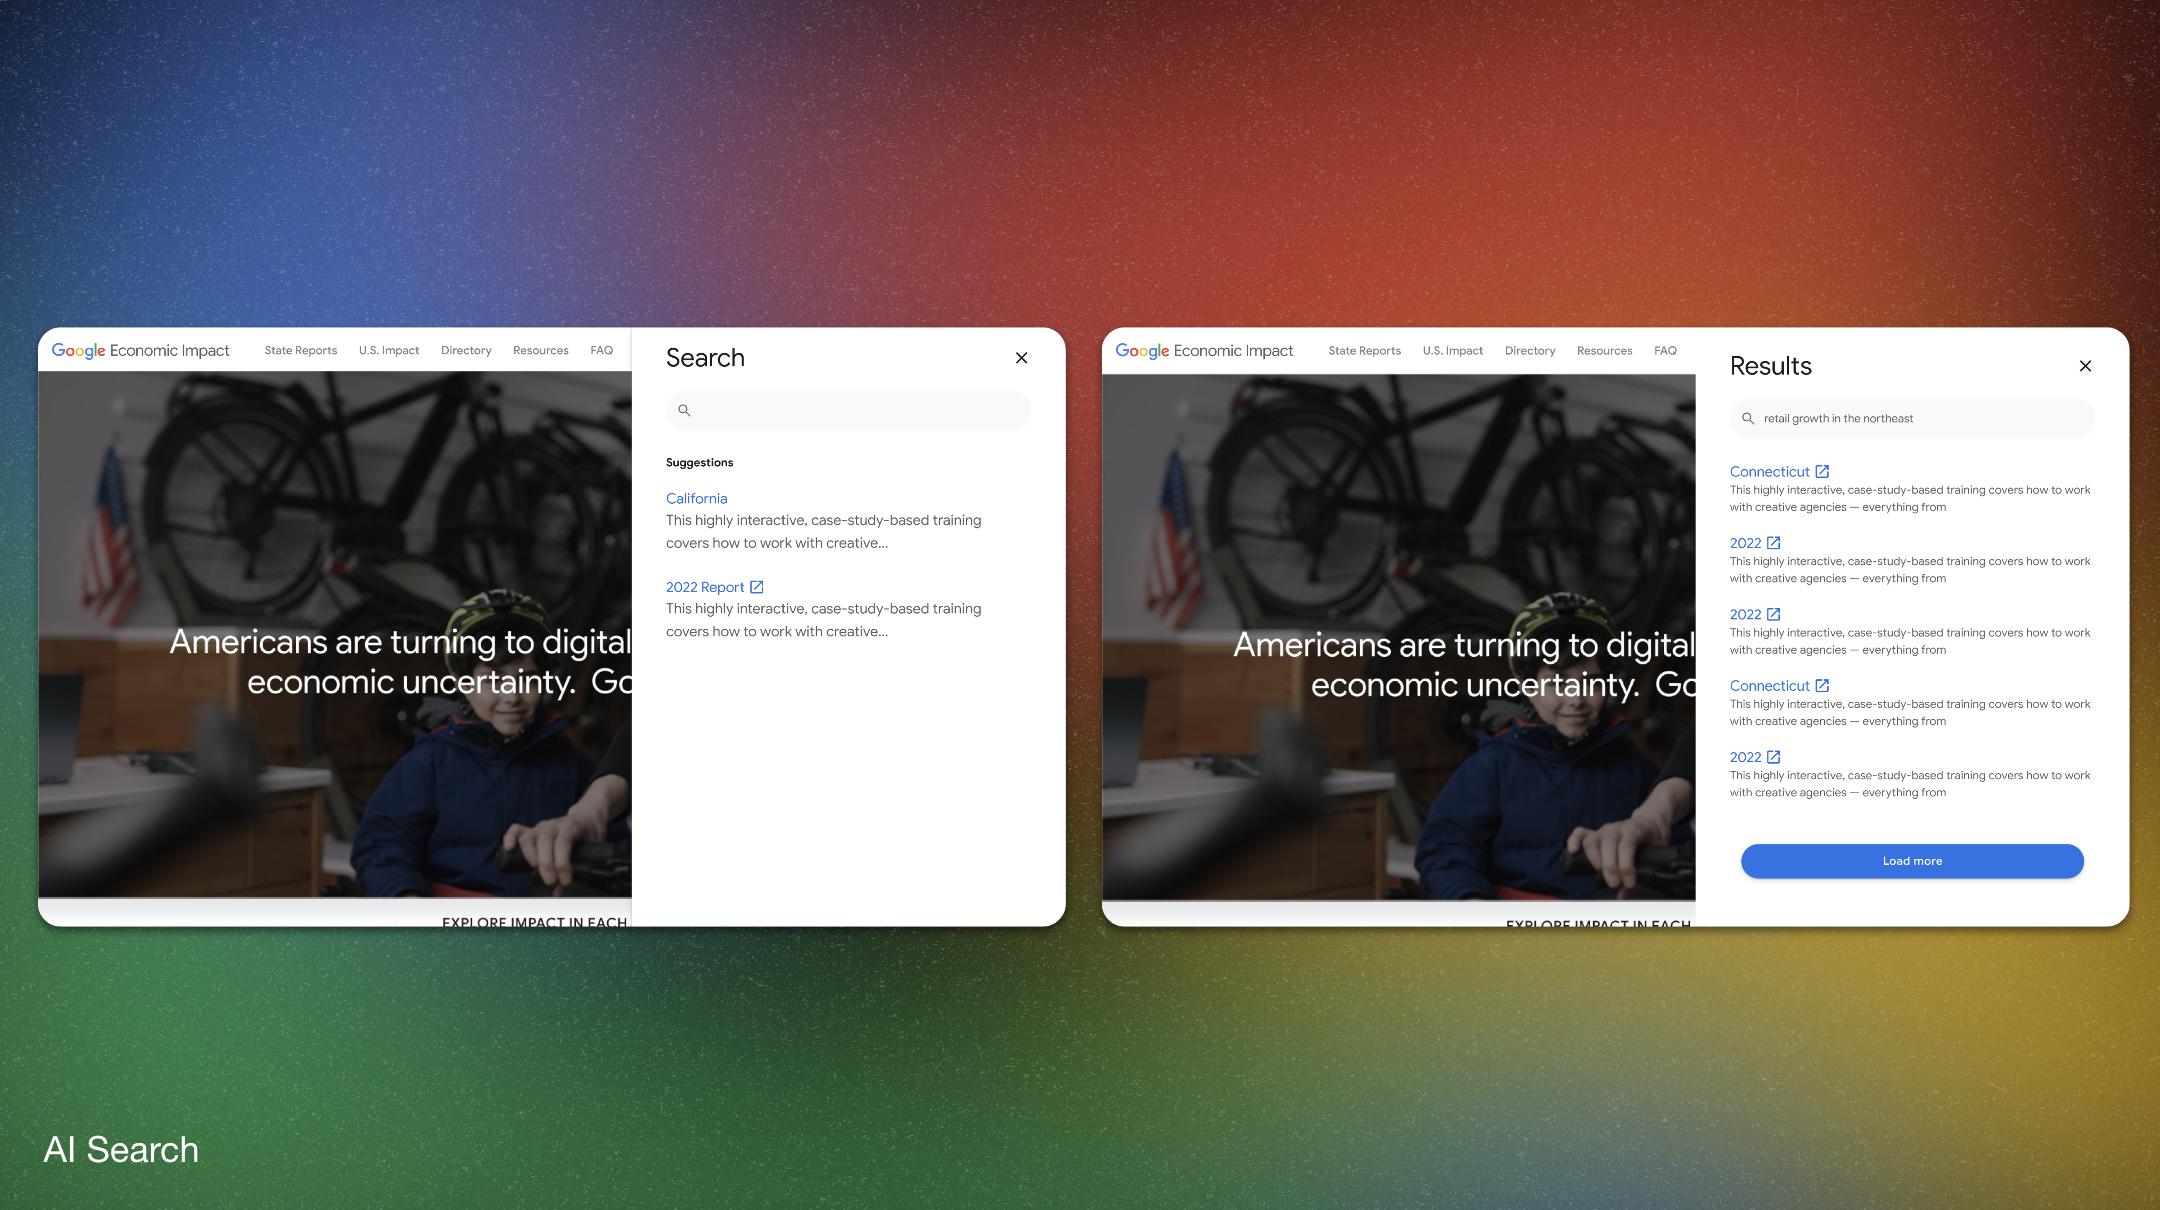Click the Directory navigation item
Screen dimensions: 2160x1210
coord(466,350)
